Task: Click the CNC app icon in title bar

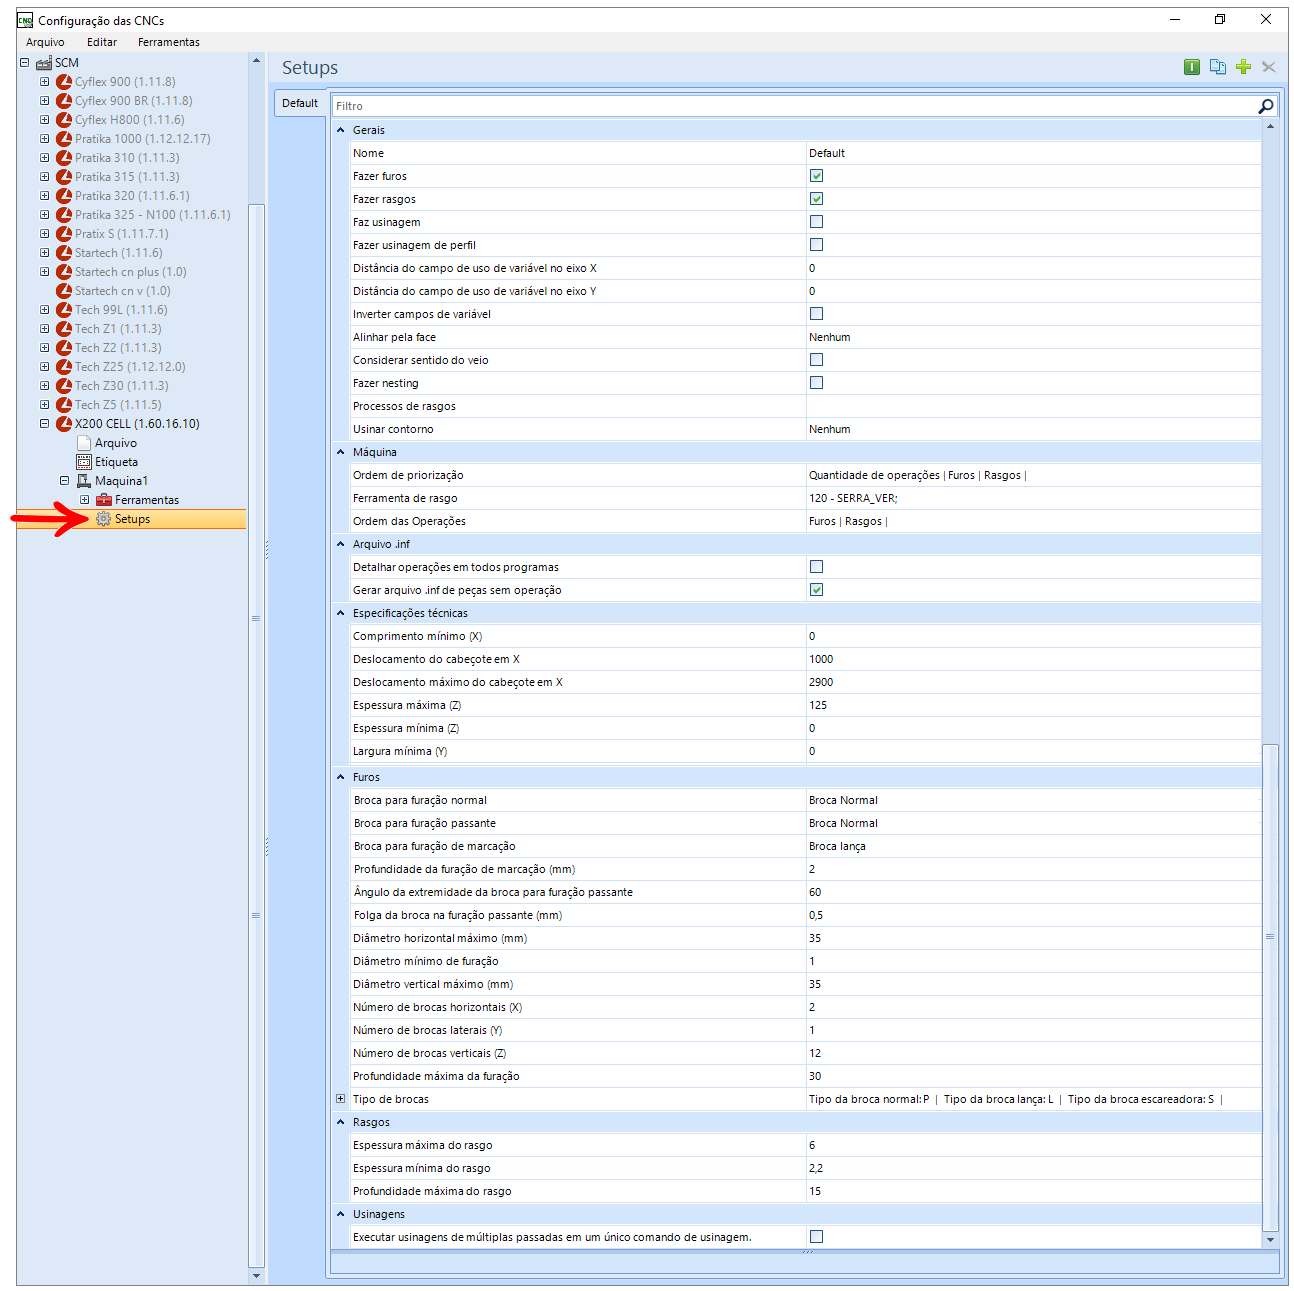Action: coord(25,20)
